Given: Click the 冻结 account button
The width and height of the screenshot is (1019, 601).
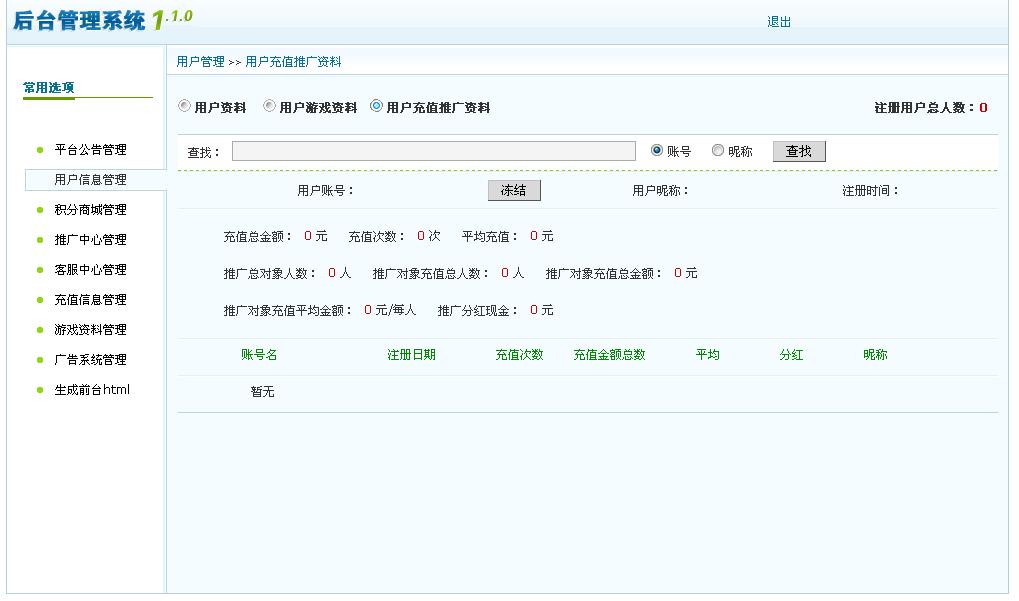Looking at the screenshot, I should tap(513, 190).
